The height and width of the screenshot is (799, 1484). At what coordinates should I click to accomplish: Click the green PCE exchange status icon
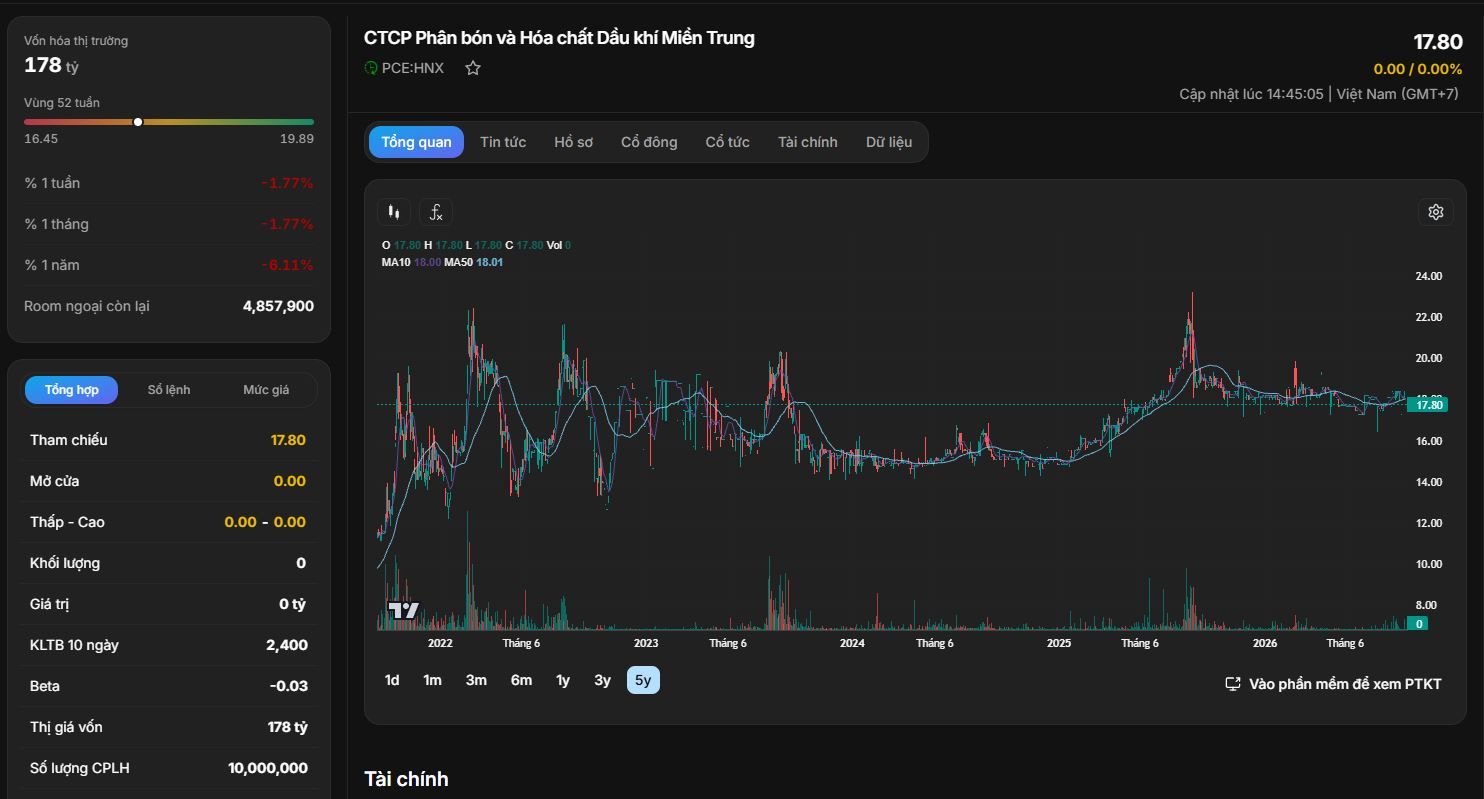[x=371, y=68]
